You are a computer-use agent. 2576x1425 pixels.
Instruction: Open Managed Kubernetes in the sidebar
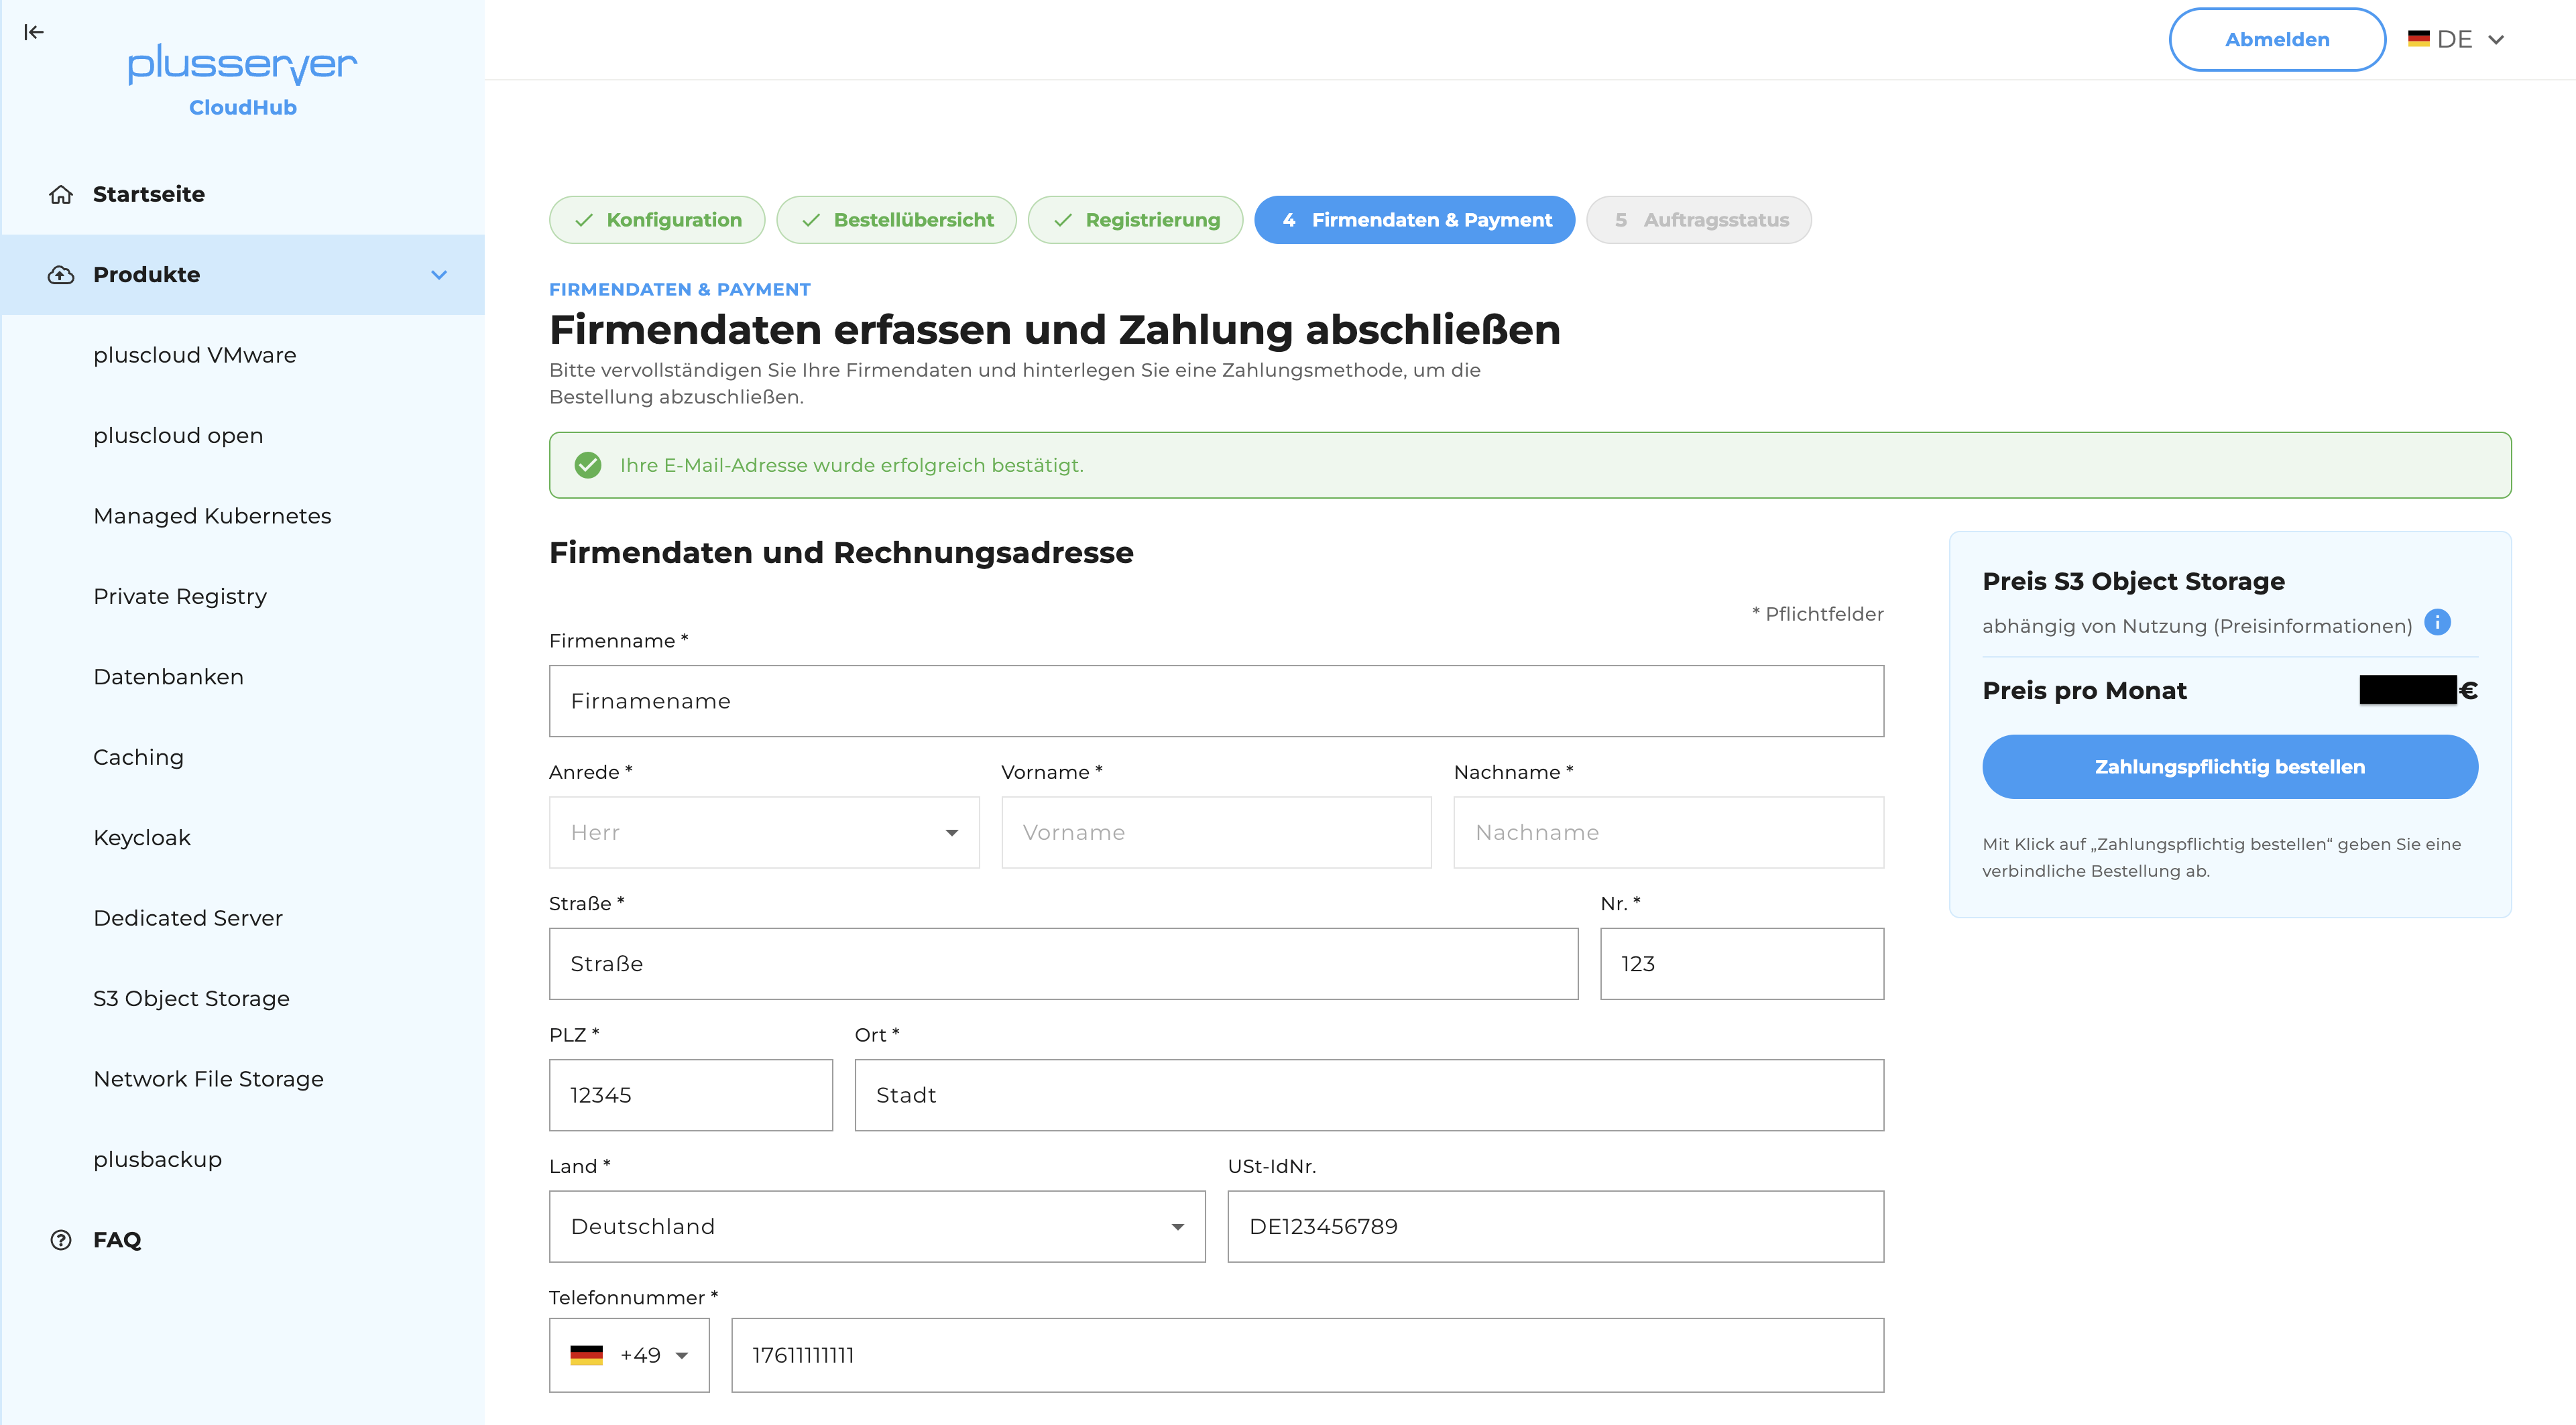click(x=212, y=516)
